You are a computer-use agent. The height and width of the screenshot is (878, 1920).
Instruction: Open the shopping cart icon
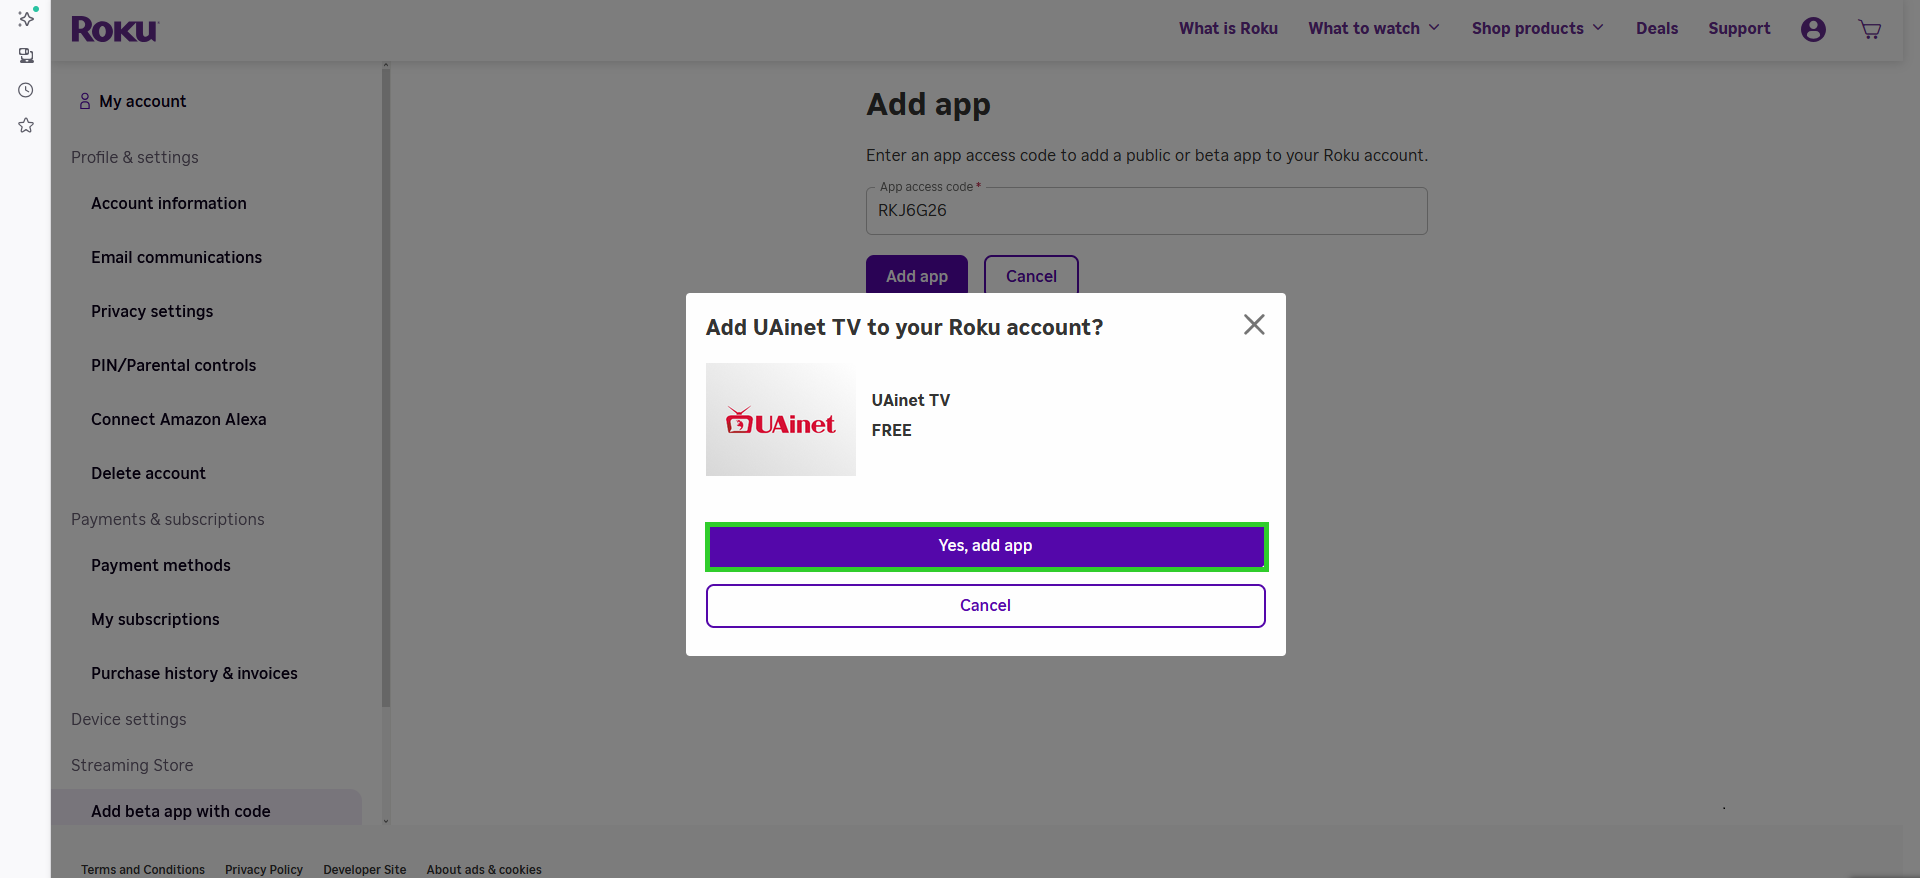(x=1869, y=29)
